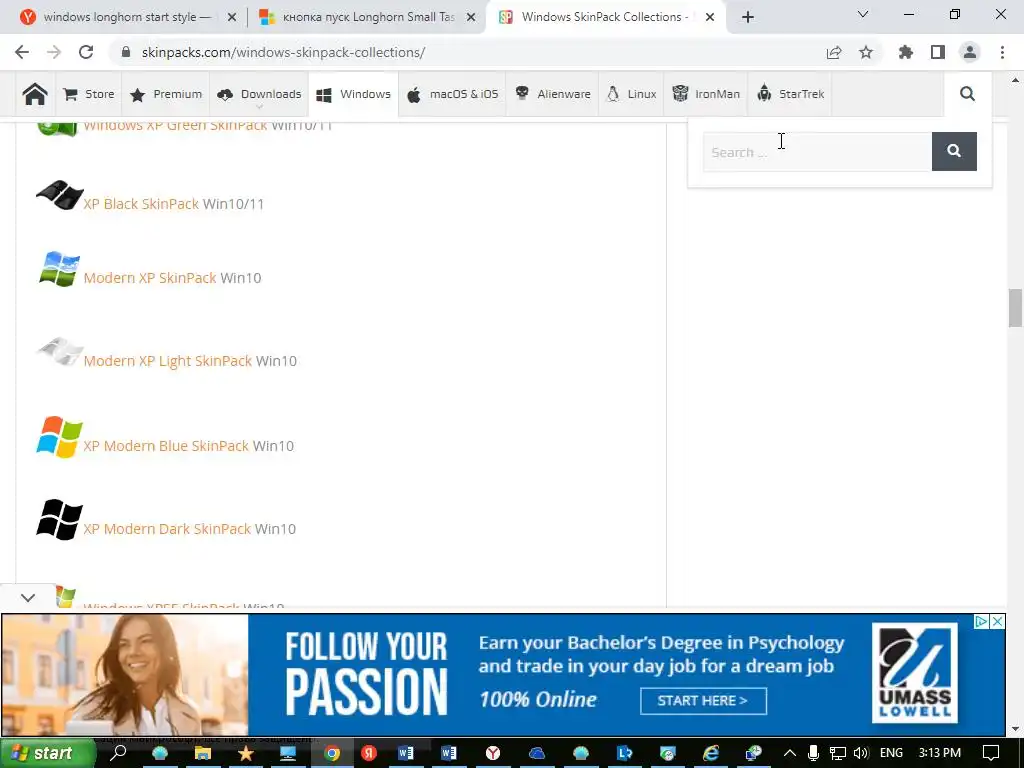Go to the skinpacks home icon
This screenshot has height=768, width=1024.
click(35, 94)
